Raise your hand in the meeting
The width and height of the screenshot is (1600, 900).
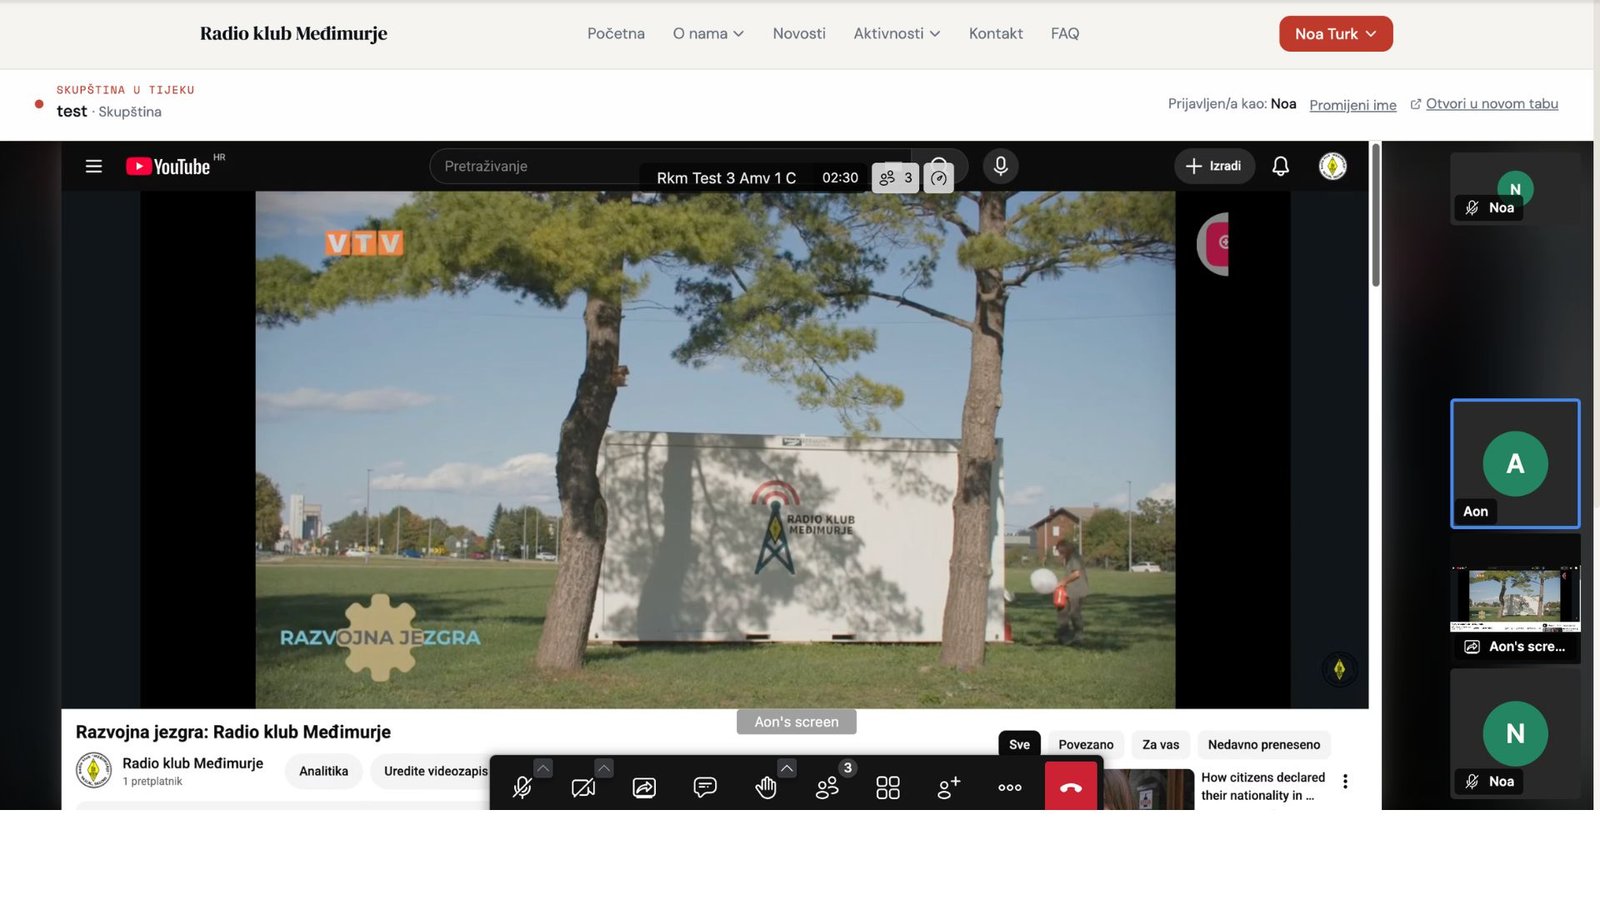coord(766,788)
